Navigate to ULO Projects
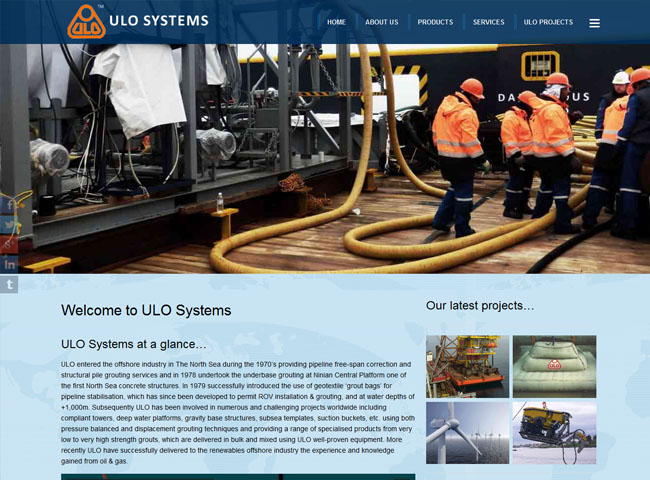Screen dimensions: 650x480 (x=548, y=22)
